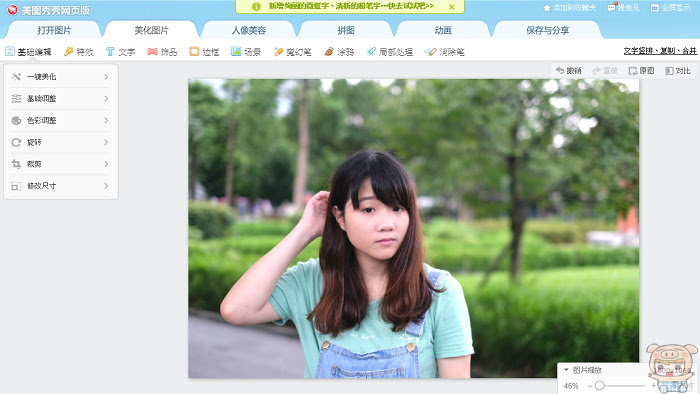
Task: Collapse the 图片缩放 zoom panel arrow
Action: (x=566, y=370)
